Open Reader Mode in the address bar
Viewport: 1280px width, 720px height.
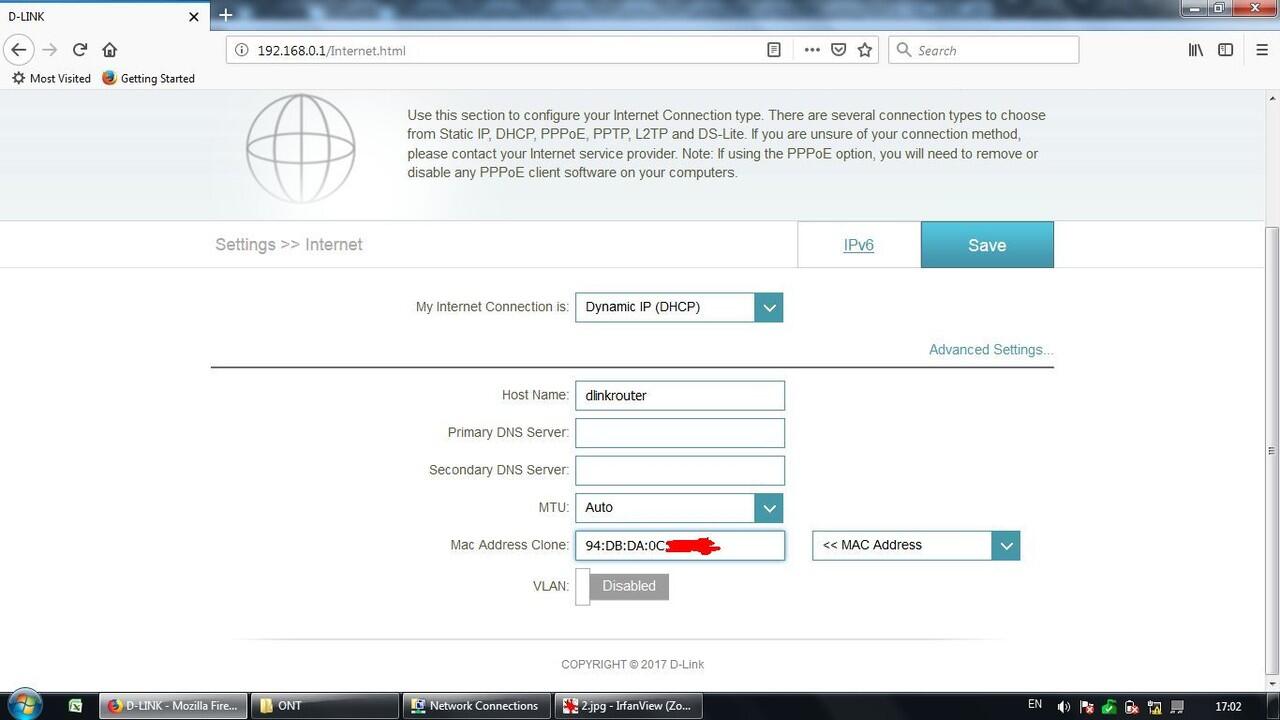coord(773,49)
